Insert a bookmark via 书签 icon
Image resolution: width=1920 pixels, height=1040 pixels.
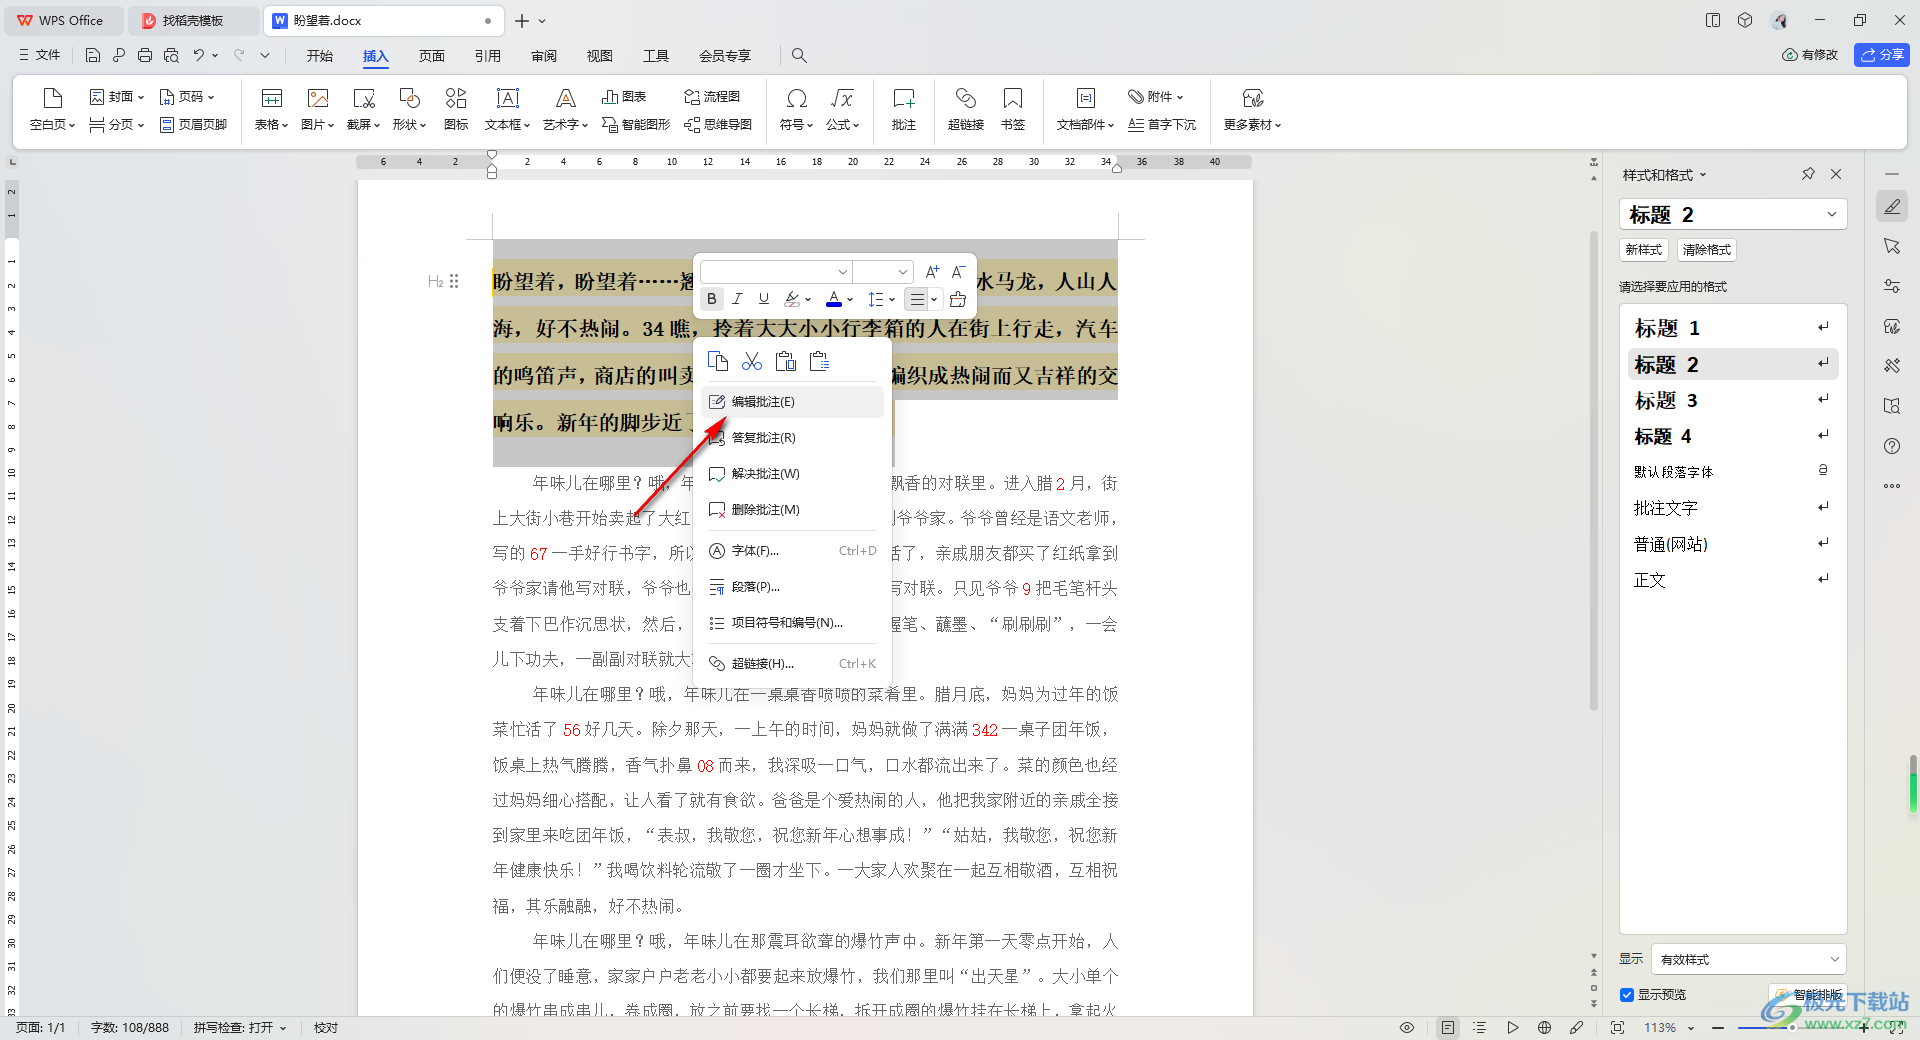coord(1013,109)
